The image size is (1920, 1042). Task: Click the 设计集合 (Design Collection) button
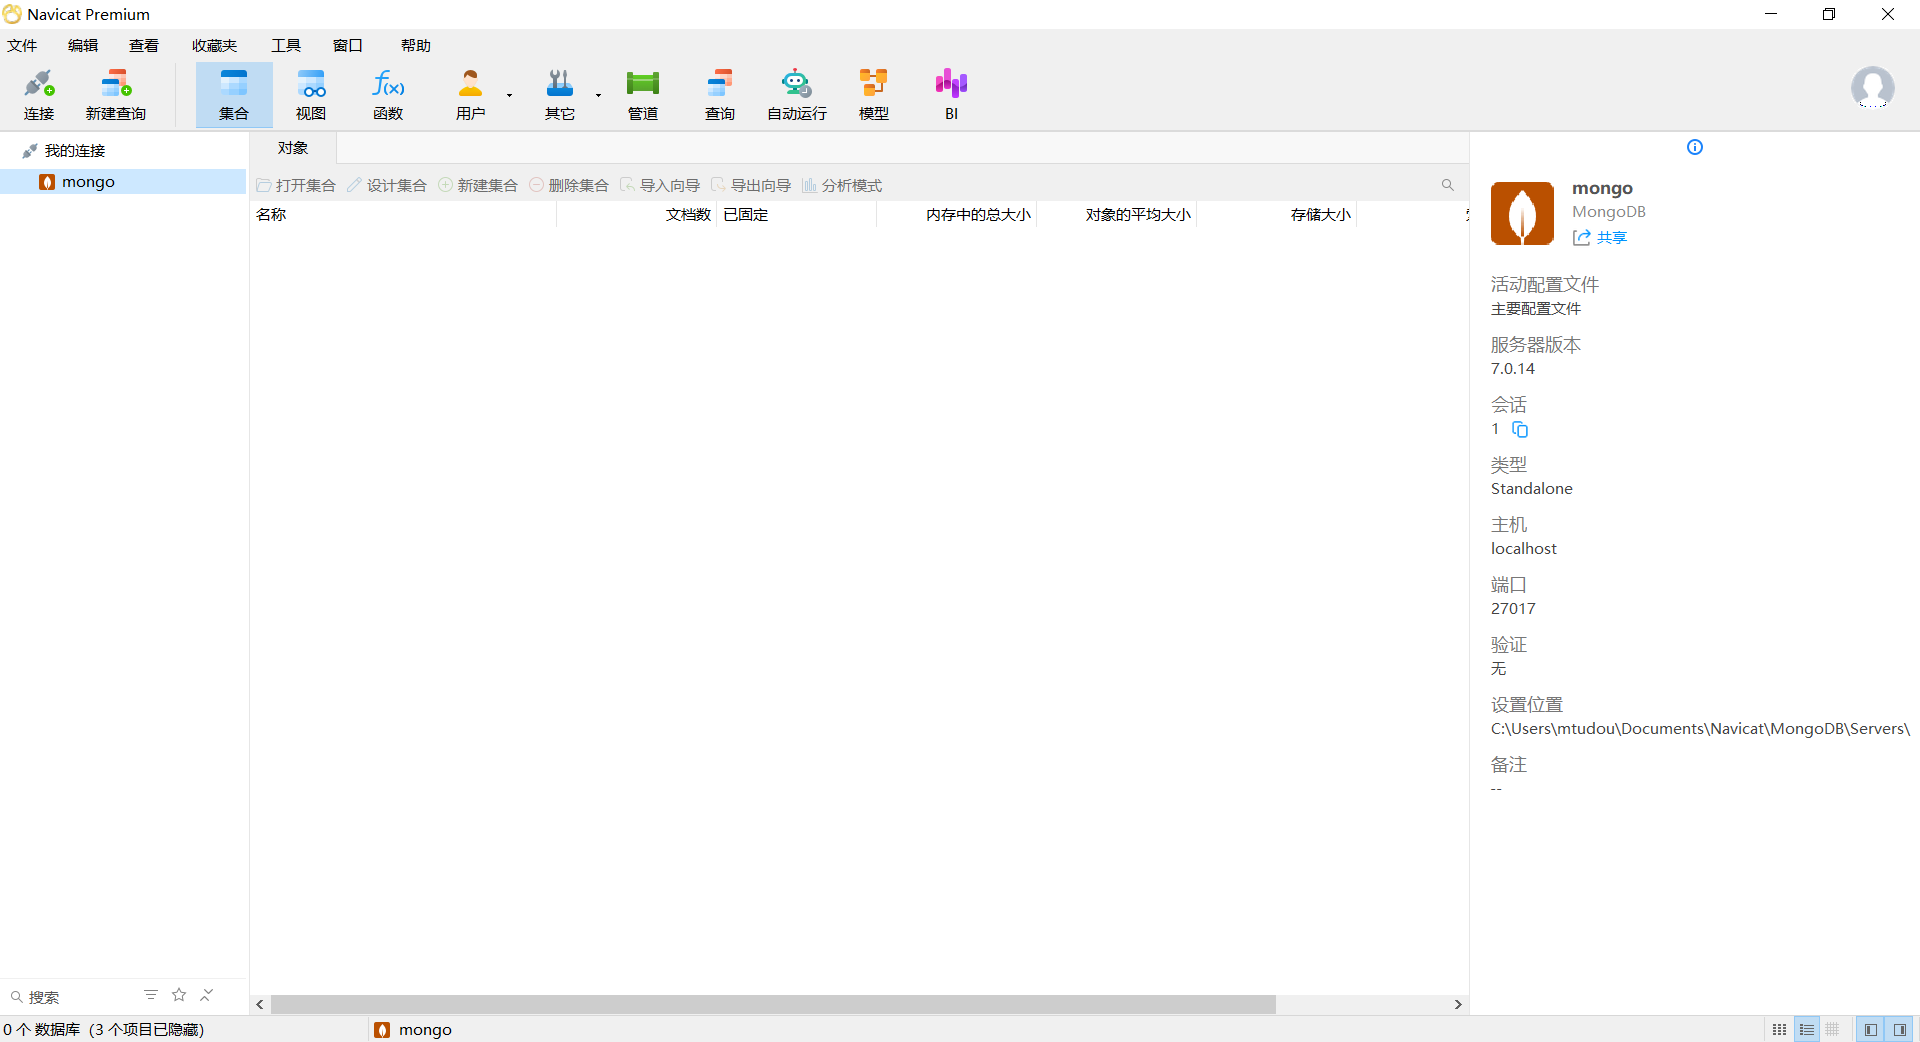[x=387, y=185]
